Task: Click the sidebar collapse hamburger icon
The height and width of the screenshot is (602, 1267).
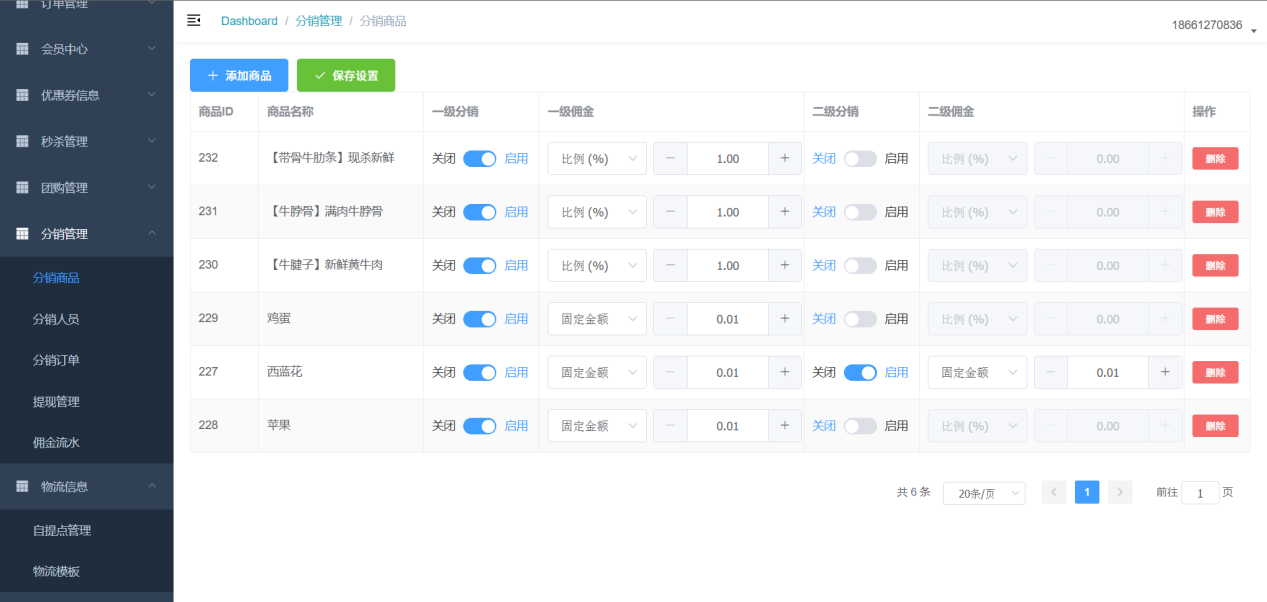Action: pyautogui.click(x=194, y=20)
